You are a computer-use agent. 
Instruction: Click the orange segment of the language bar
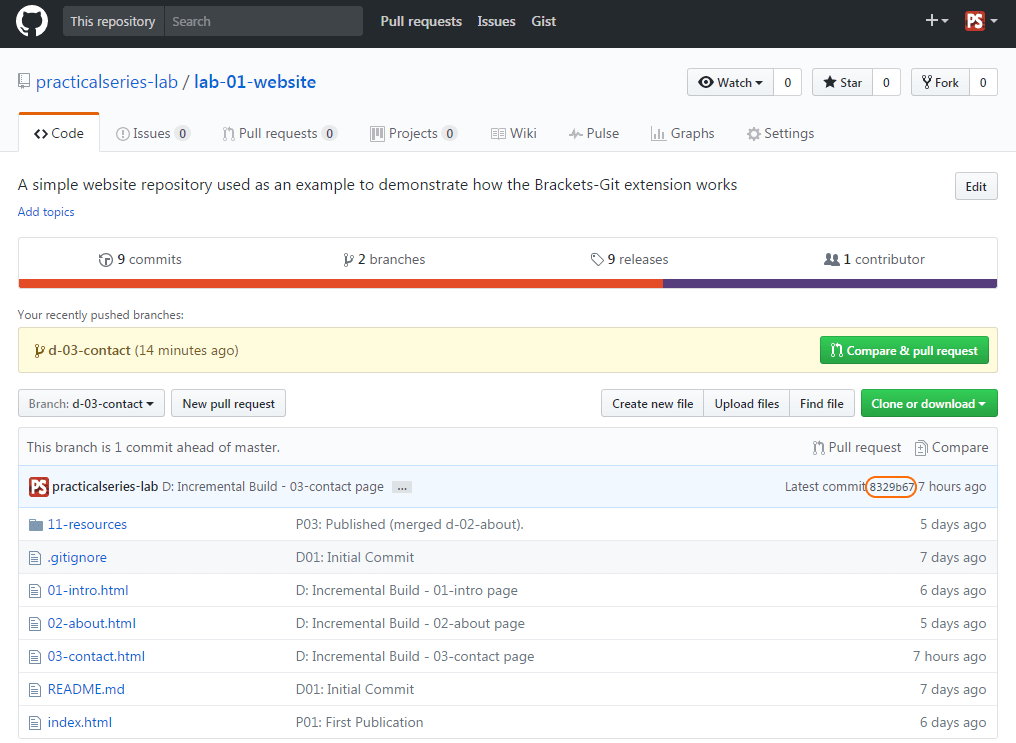coord(341,284)
